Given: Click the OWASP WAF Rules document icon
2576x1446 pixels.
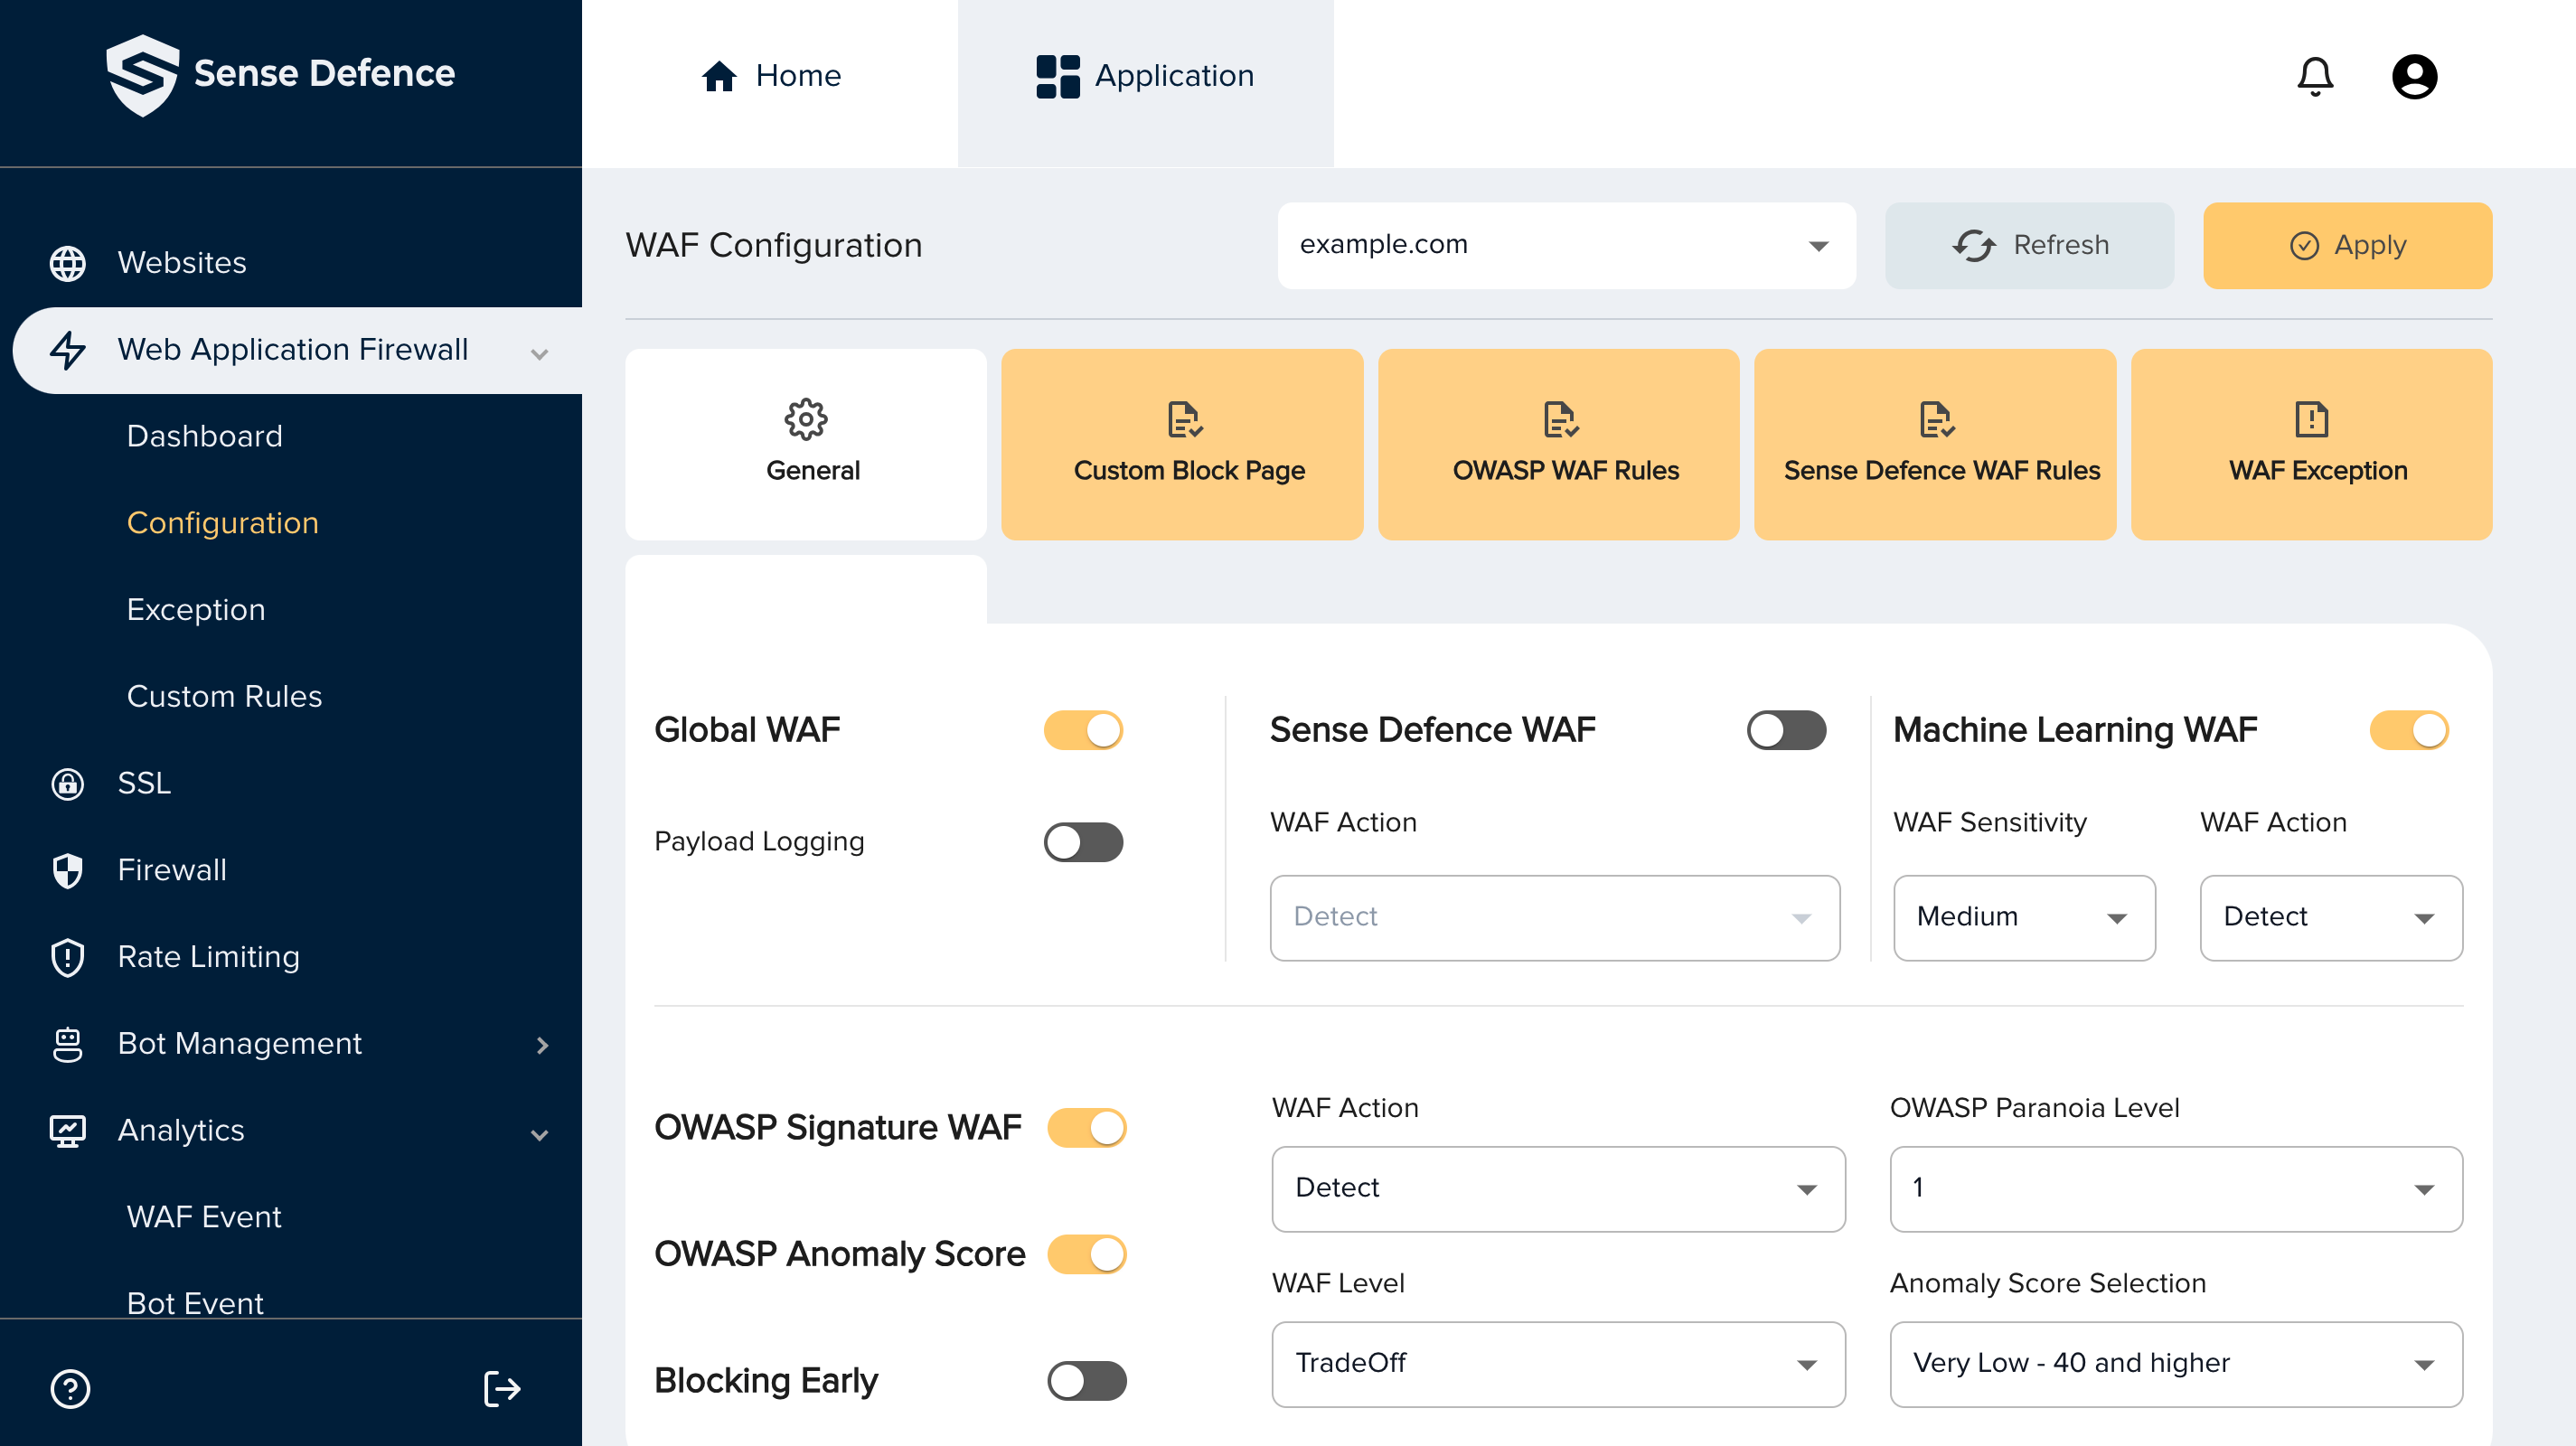Looking at the screenshot, I should [1560, 419].
